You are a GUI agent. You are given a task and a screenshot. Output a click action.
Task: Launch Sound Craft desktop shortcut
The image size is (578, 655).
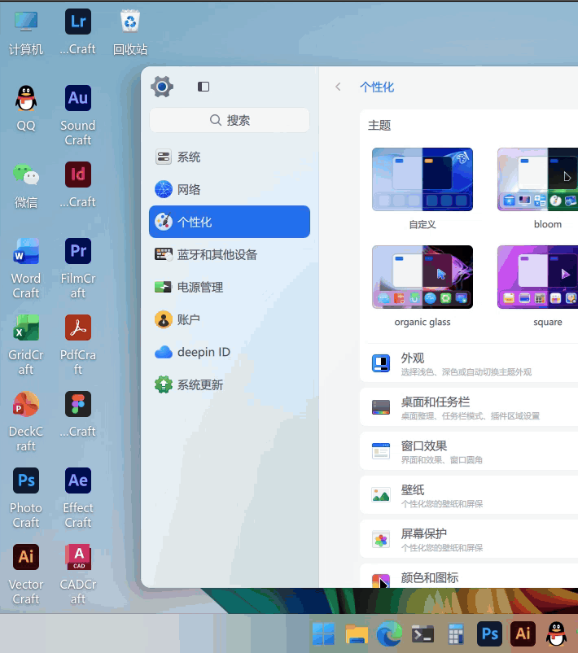[x=78, y=115]
